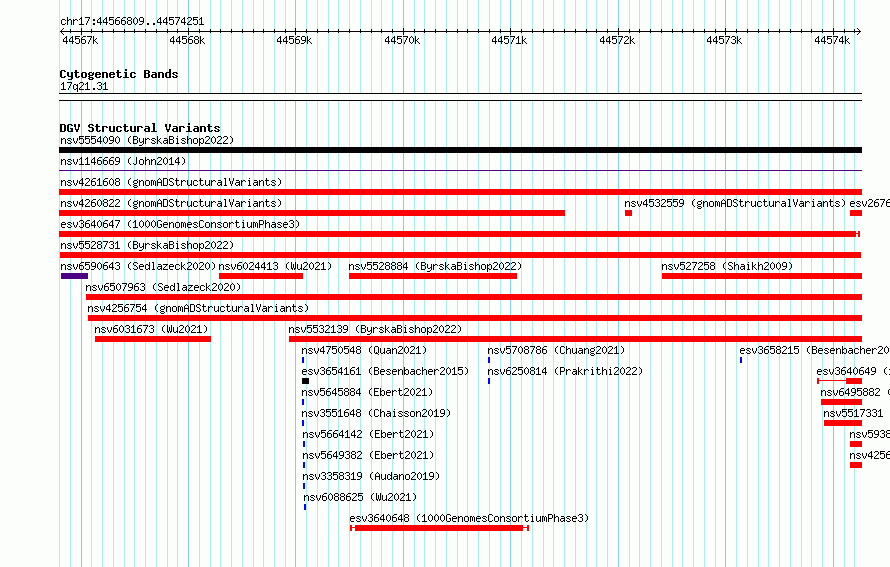
Task: Click the nsv5554090 (ByrskaBishop2022) variant label
Action: [x=147, y=140]
